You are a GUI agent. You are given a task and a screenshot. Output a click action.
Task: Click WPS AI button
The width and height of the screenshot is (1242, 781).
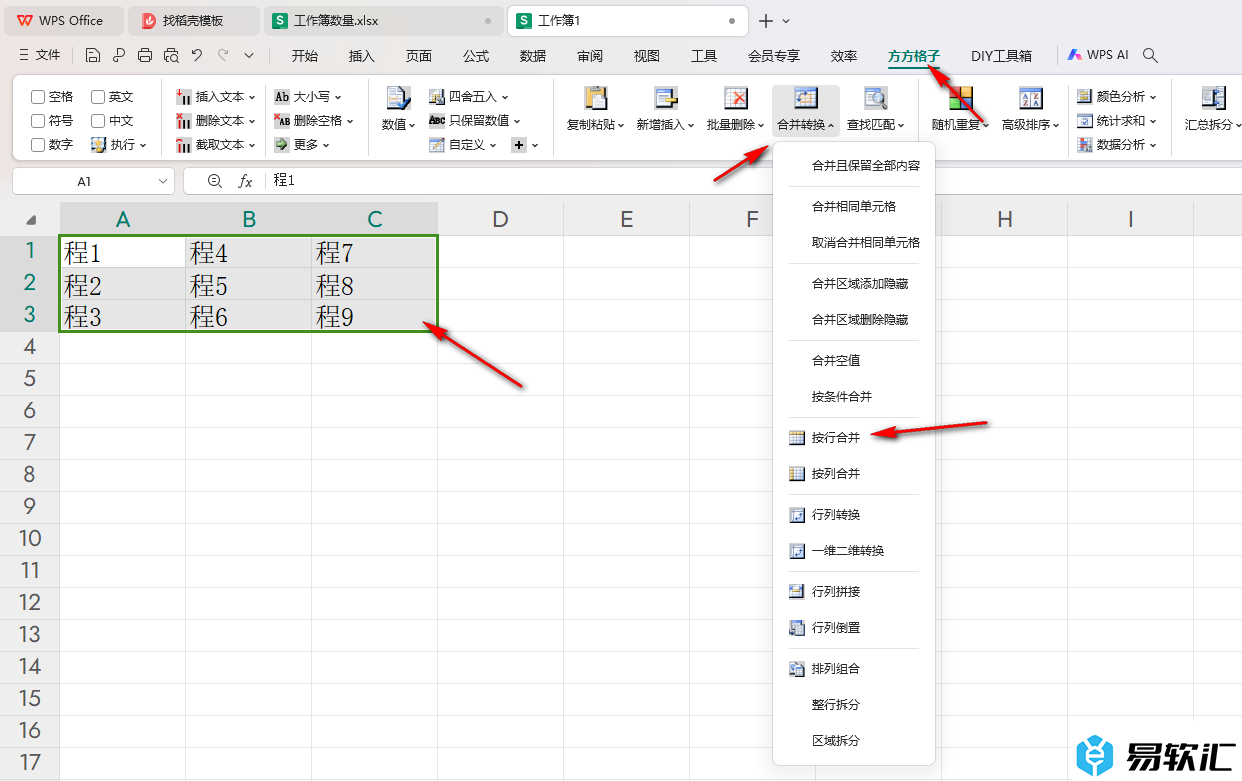pos(1098,56)
